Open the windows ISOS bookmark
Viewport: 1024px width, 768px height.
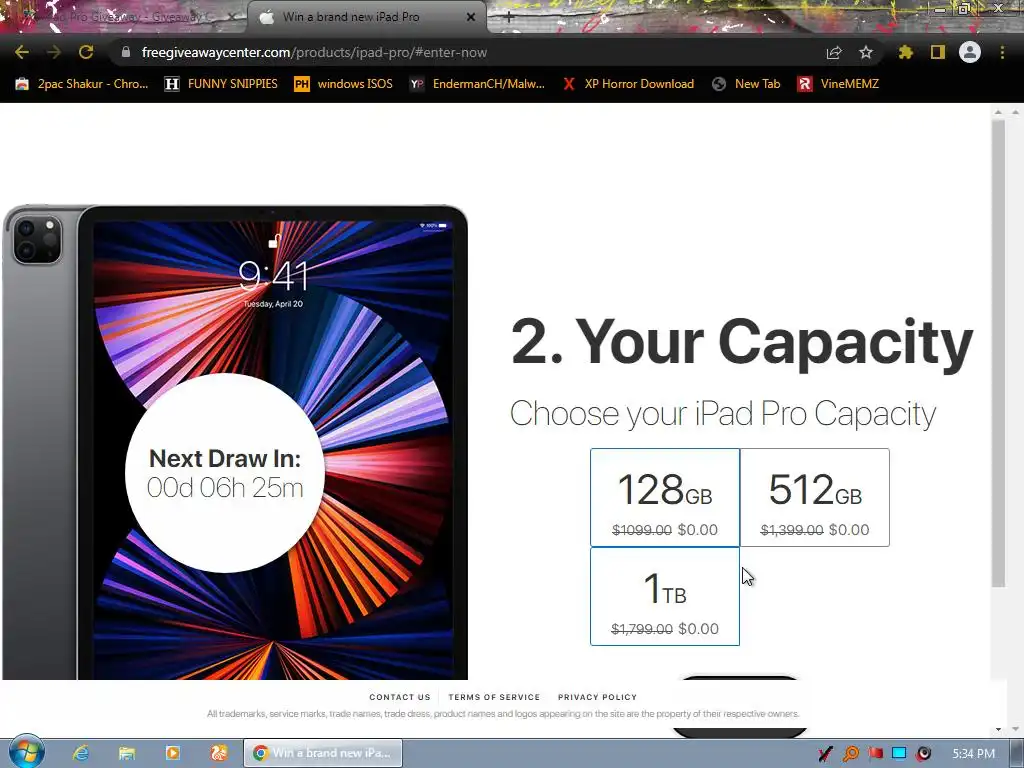point(344,84)
